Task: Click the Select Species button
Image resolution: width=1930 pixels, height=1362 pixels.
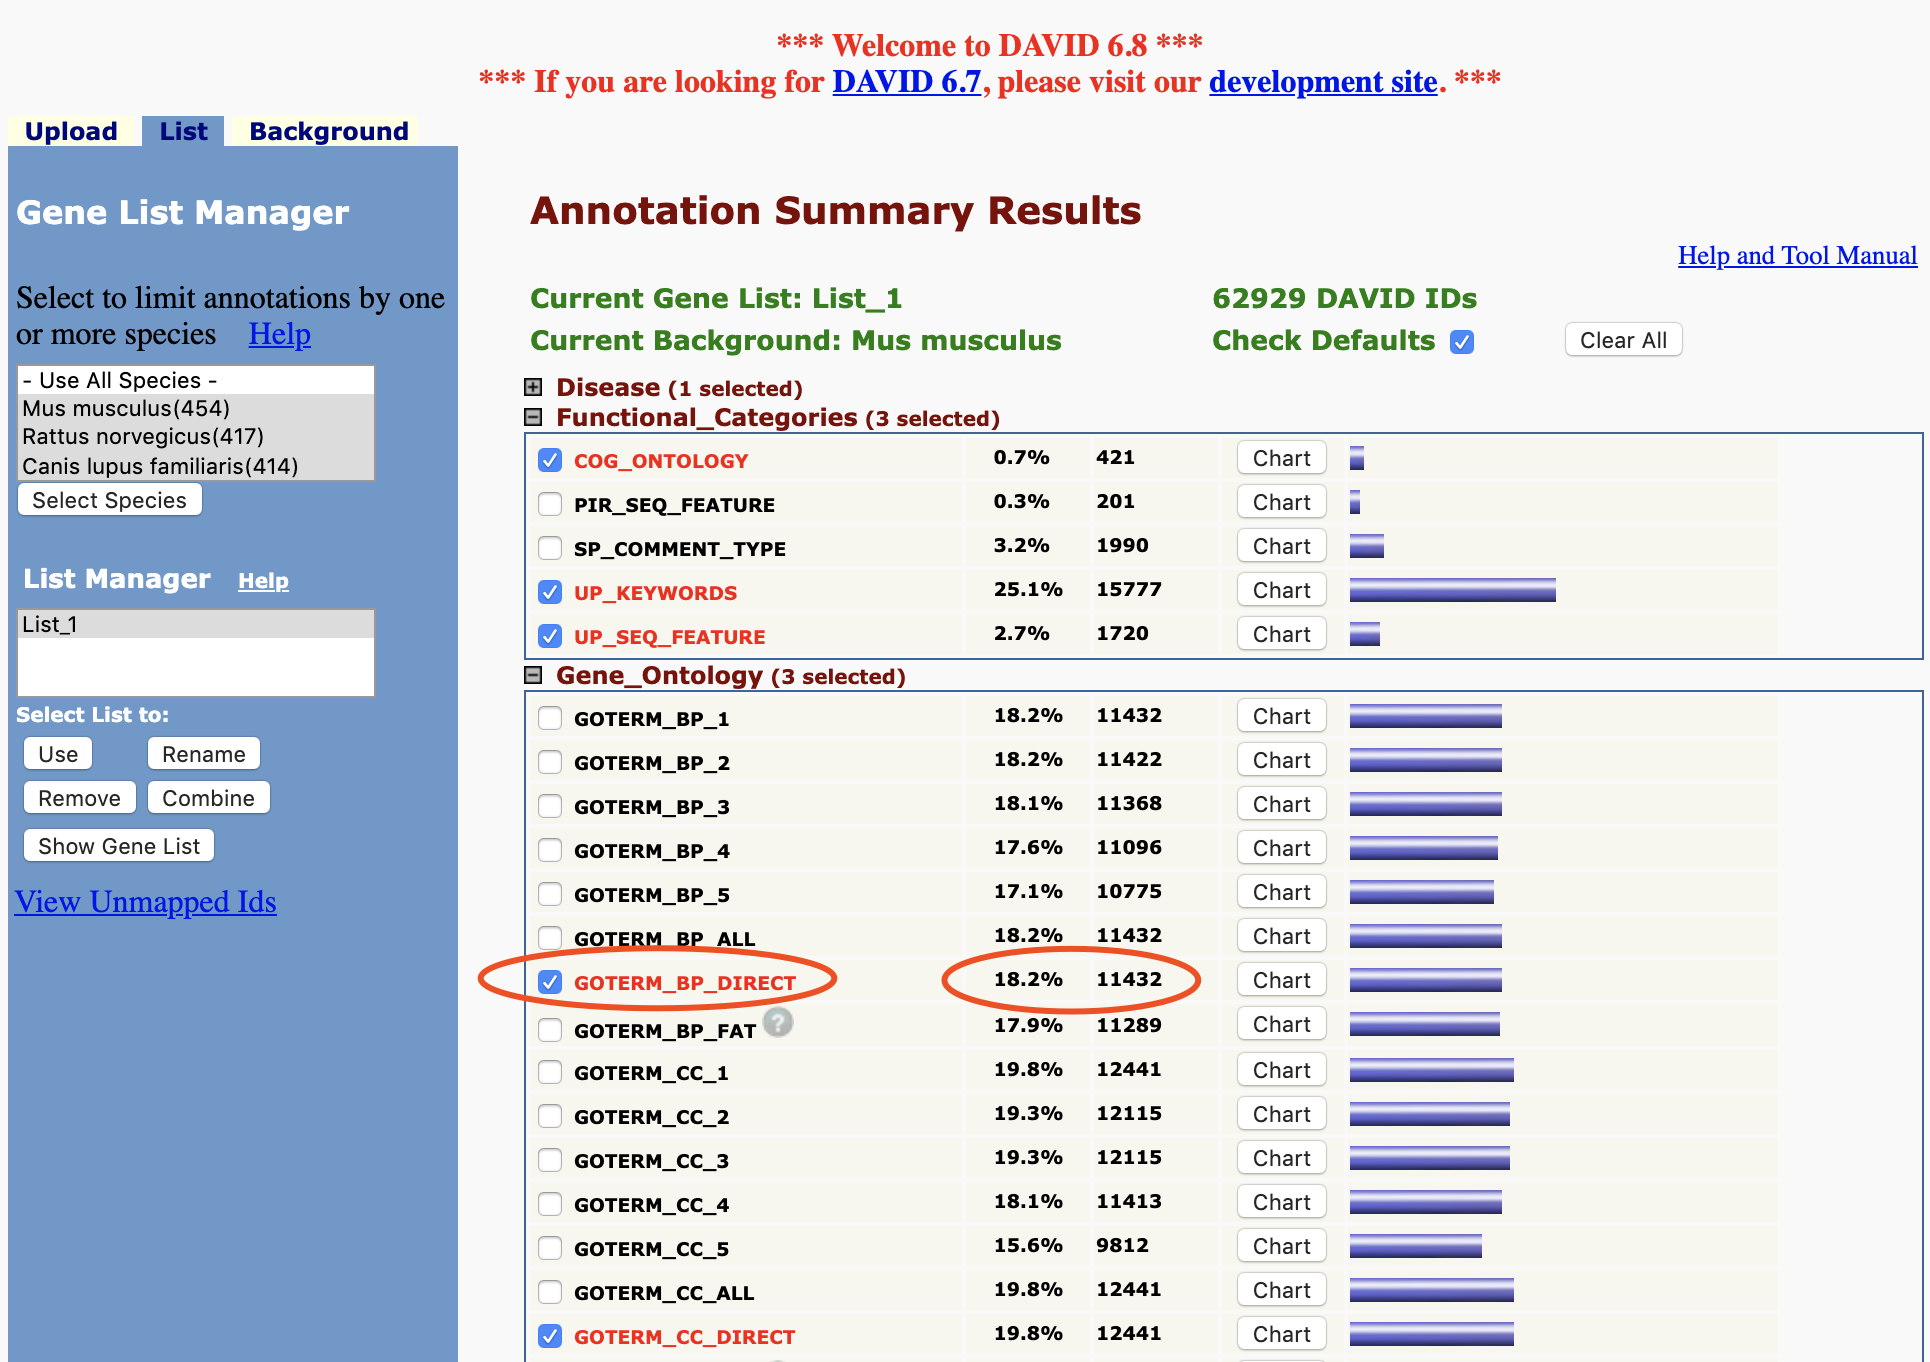Action: coord(110,500)
